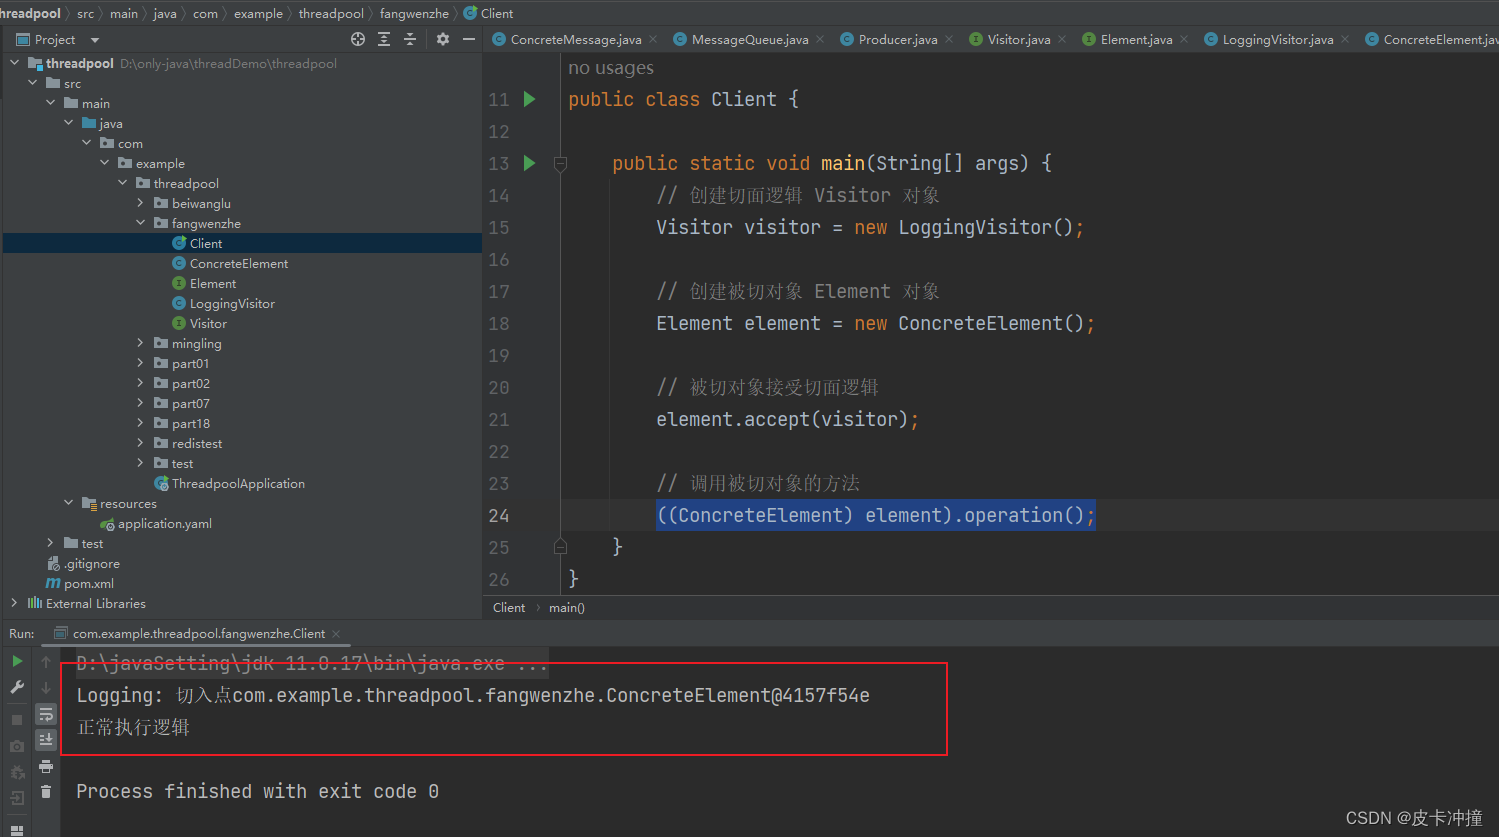Click 'Client' breadcrumb below the editor
The image size is (1499, 837).
509,607
